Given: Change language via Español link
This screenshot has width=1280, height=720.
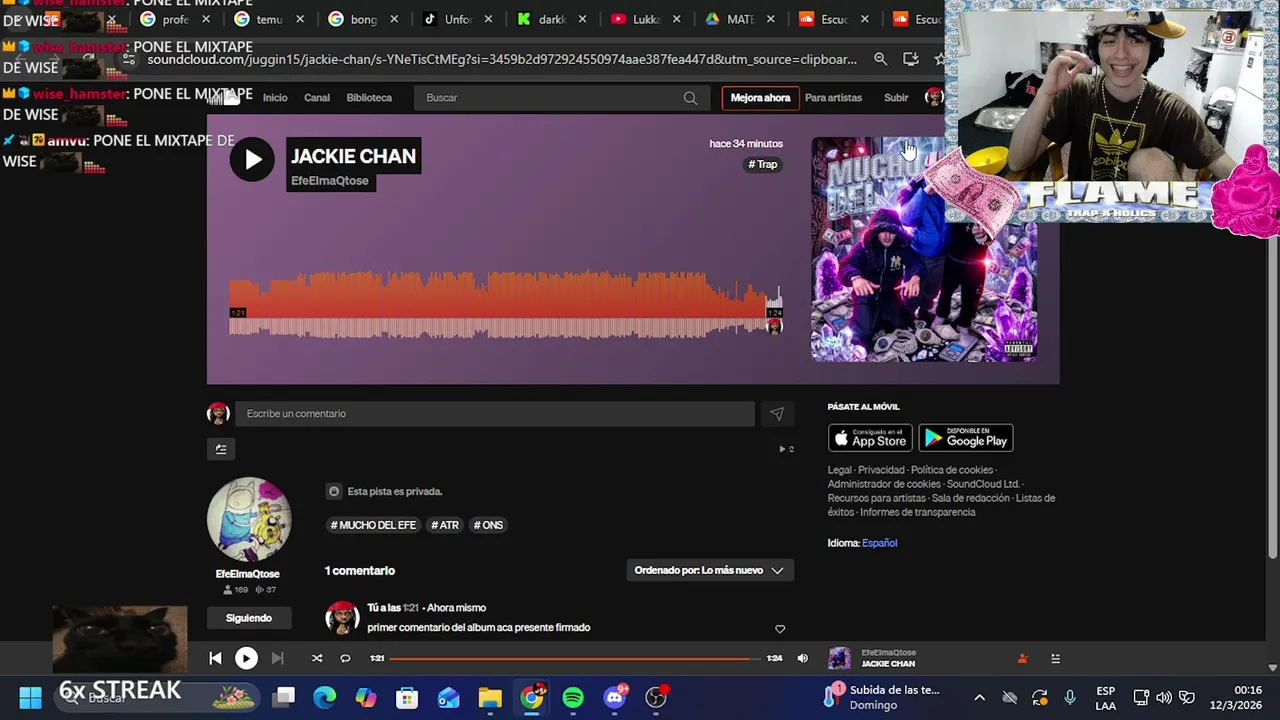Looking at the screenshot, I should click(880, 543).
